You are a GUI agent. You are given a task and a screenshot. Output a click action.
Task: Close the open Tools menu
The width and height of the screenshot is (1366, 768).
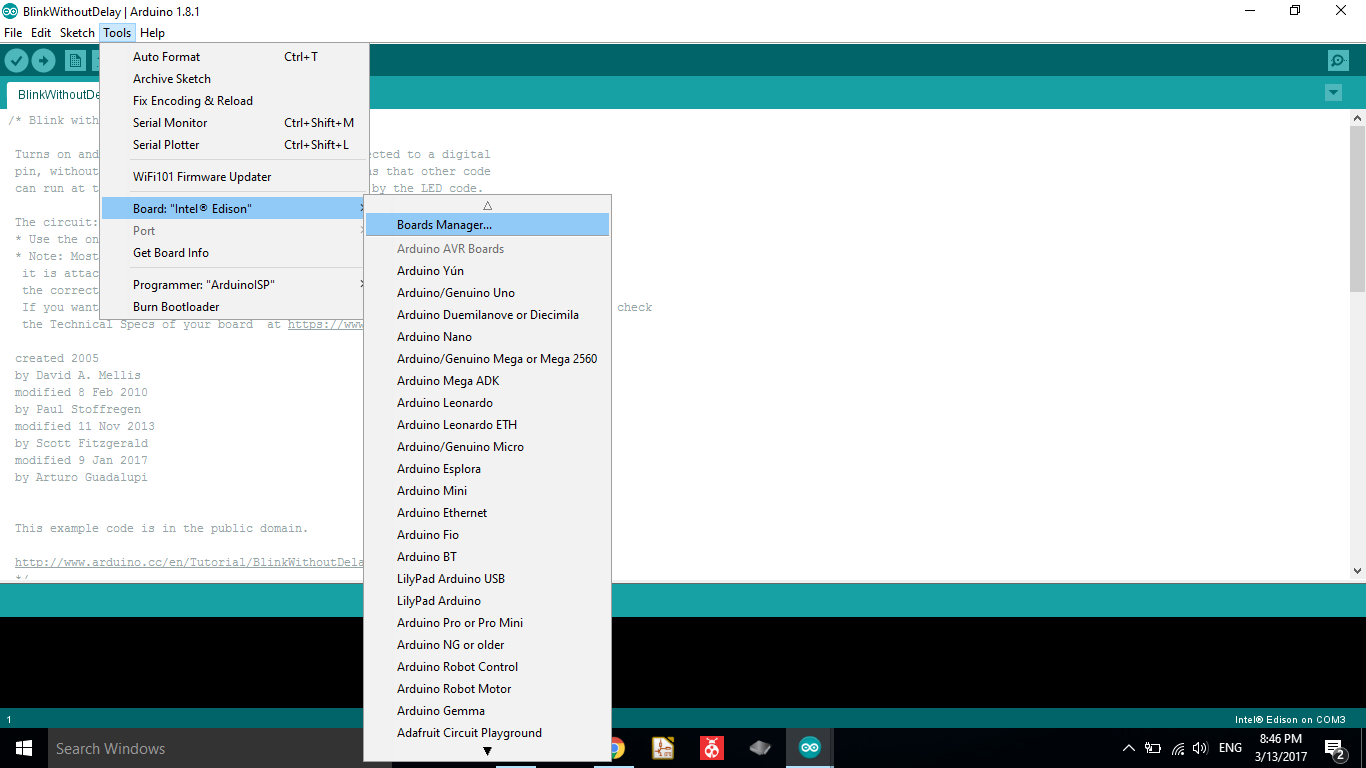click(x=117, y=33)
